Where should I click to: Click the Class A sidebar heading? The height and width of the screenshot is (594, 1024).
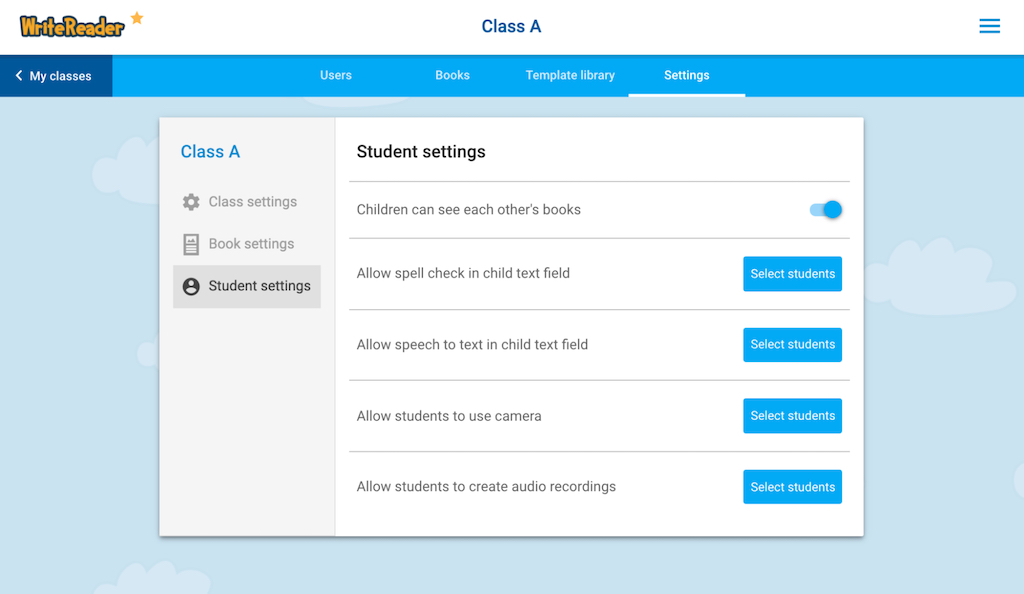click(210, 151)
